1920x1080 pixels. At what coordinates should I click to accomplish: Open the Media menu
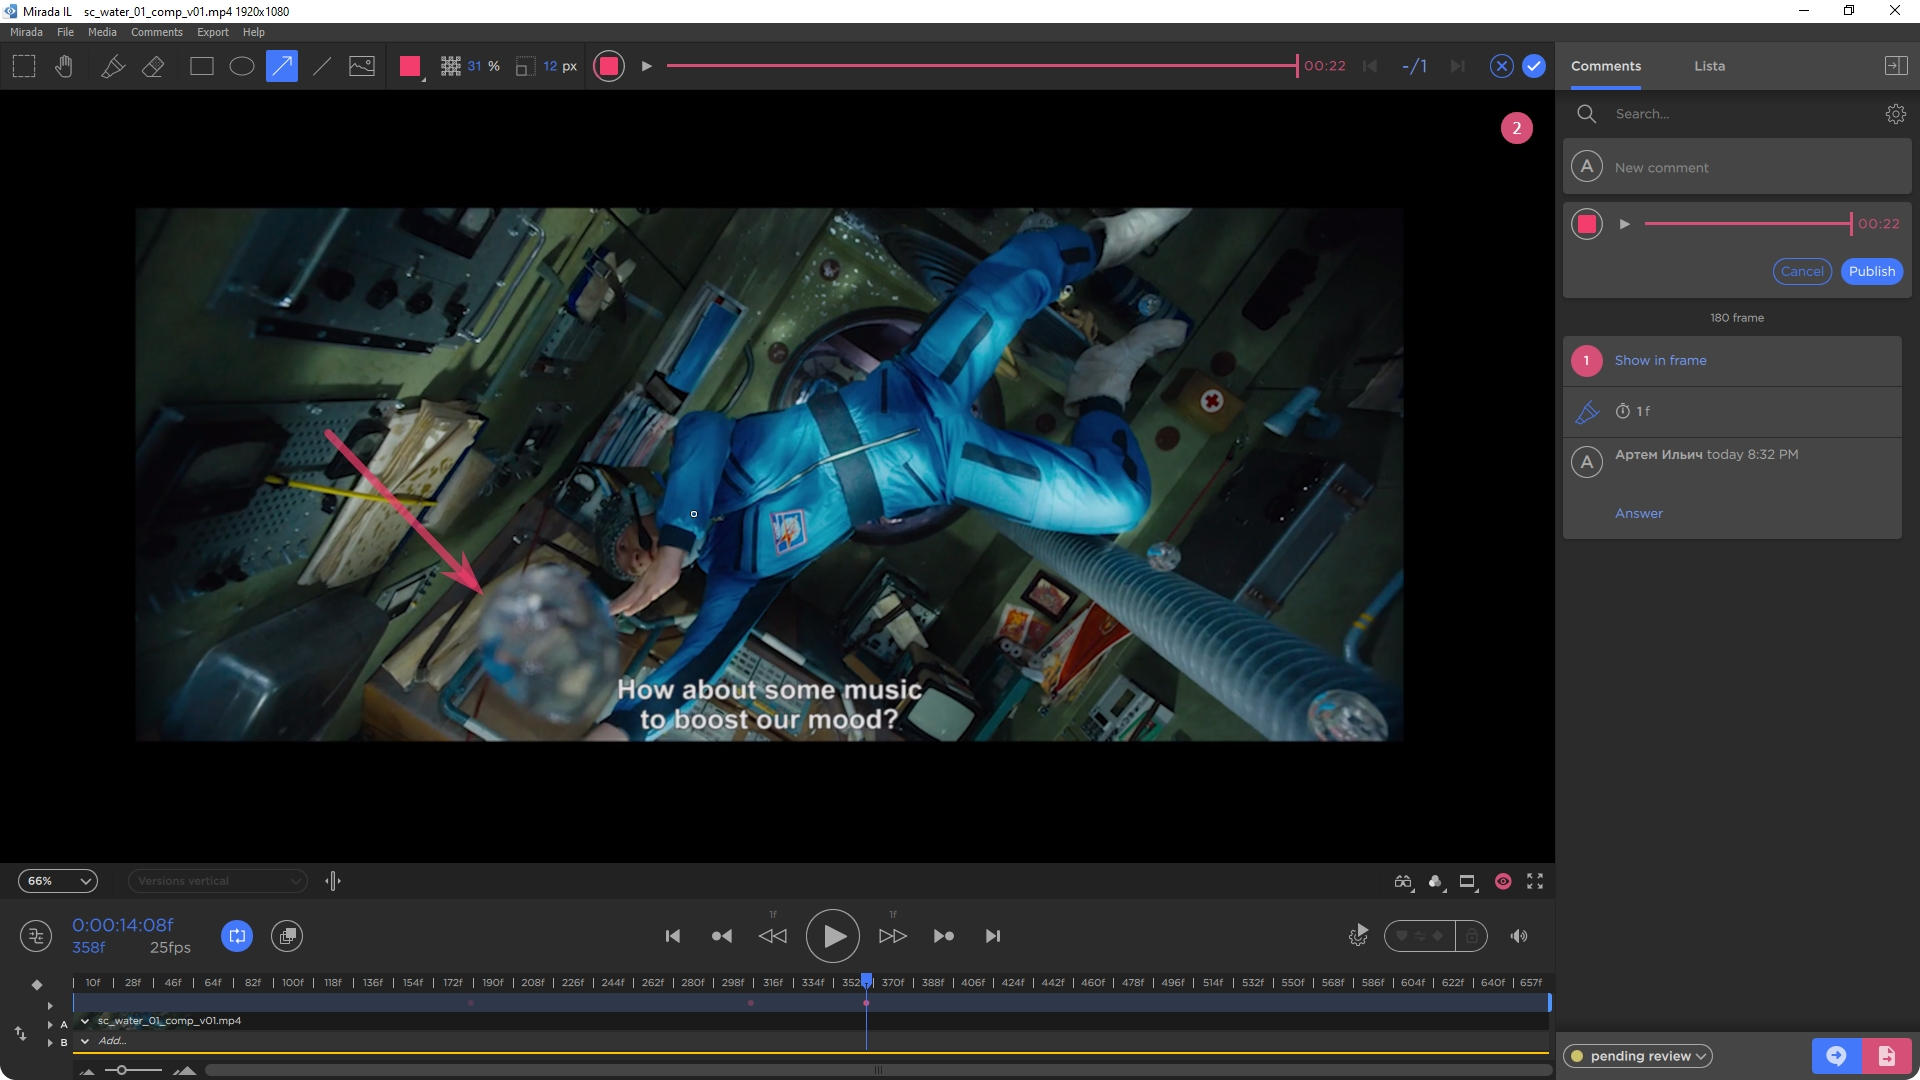click(x=102, y=32)
